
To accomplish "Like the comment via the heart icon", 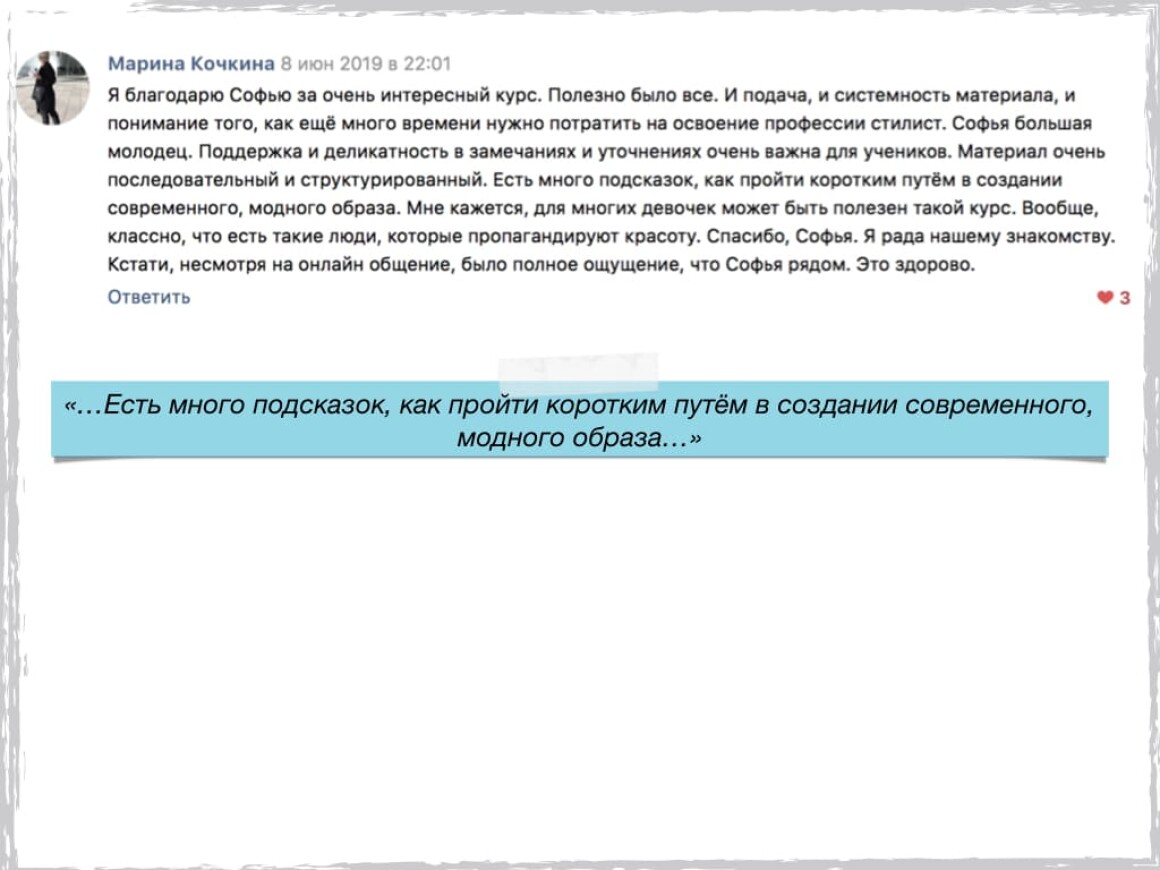I will click(1105, 297).
